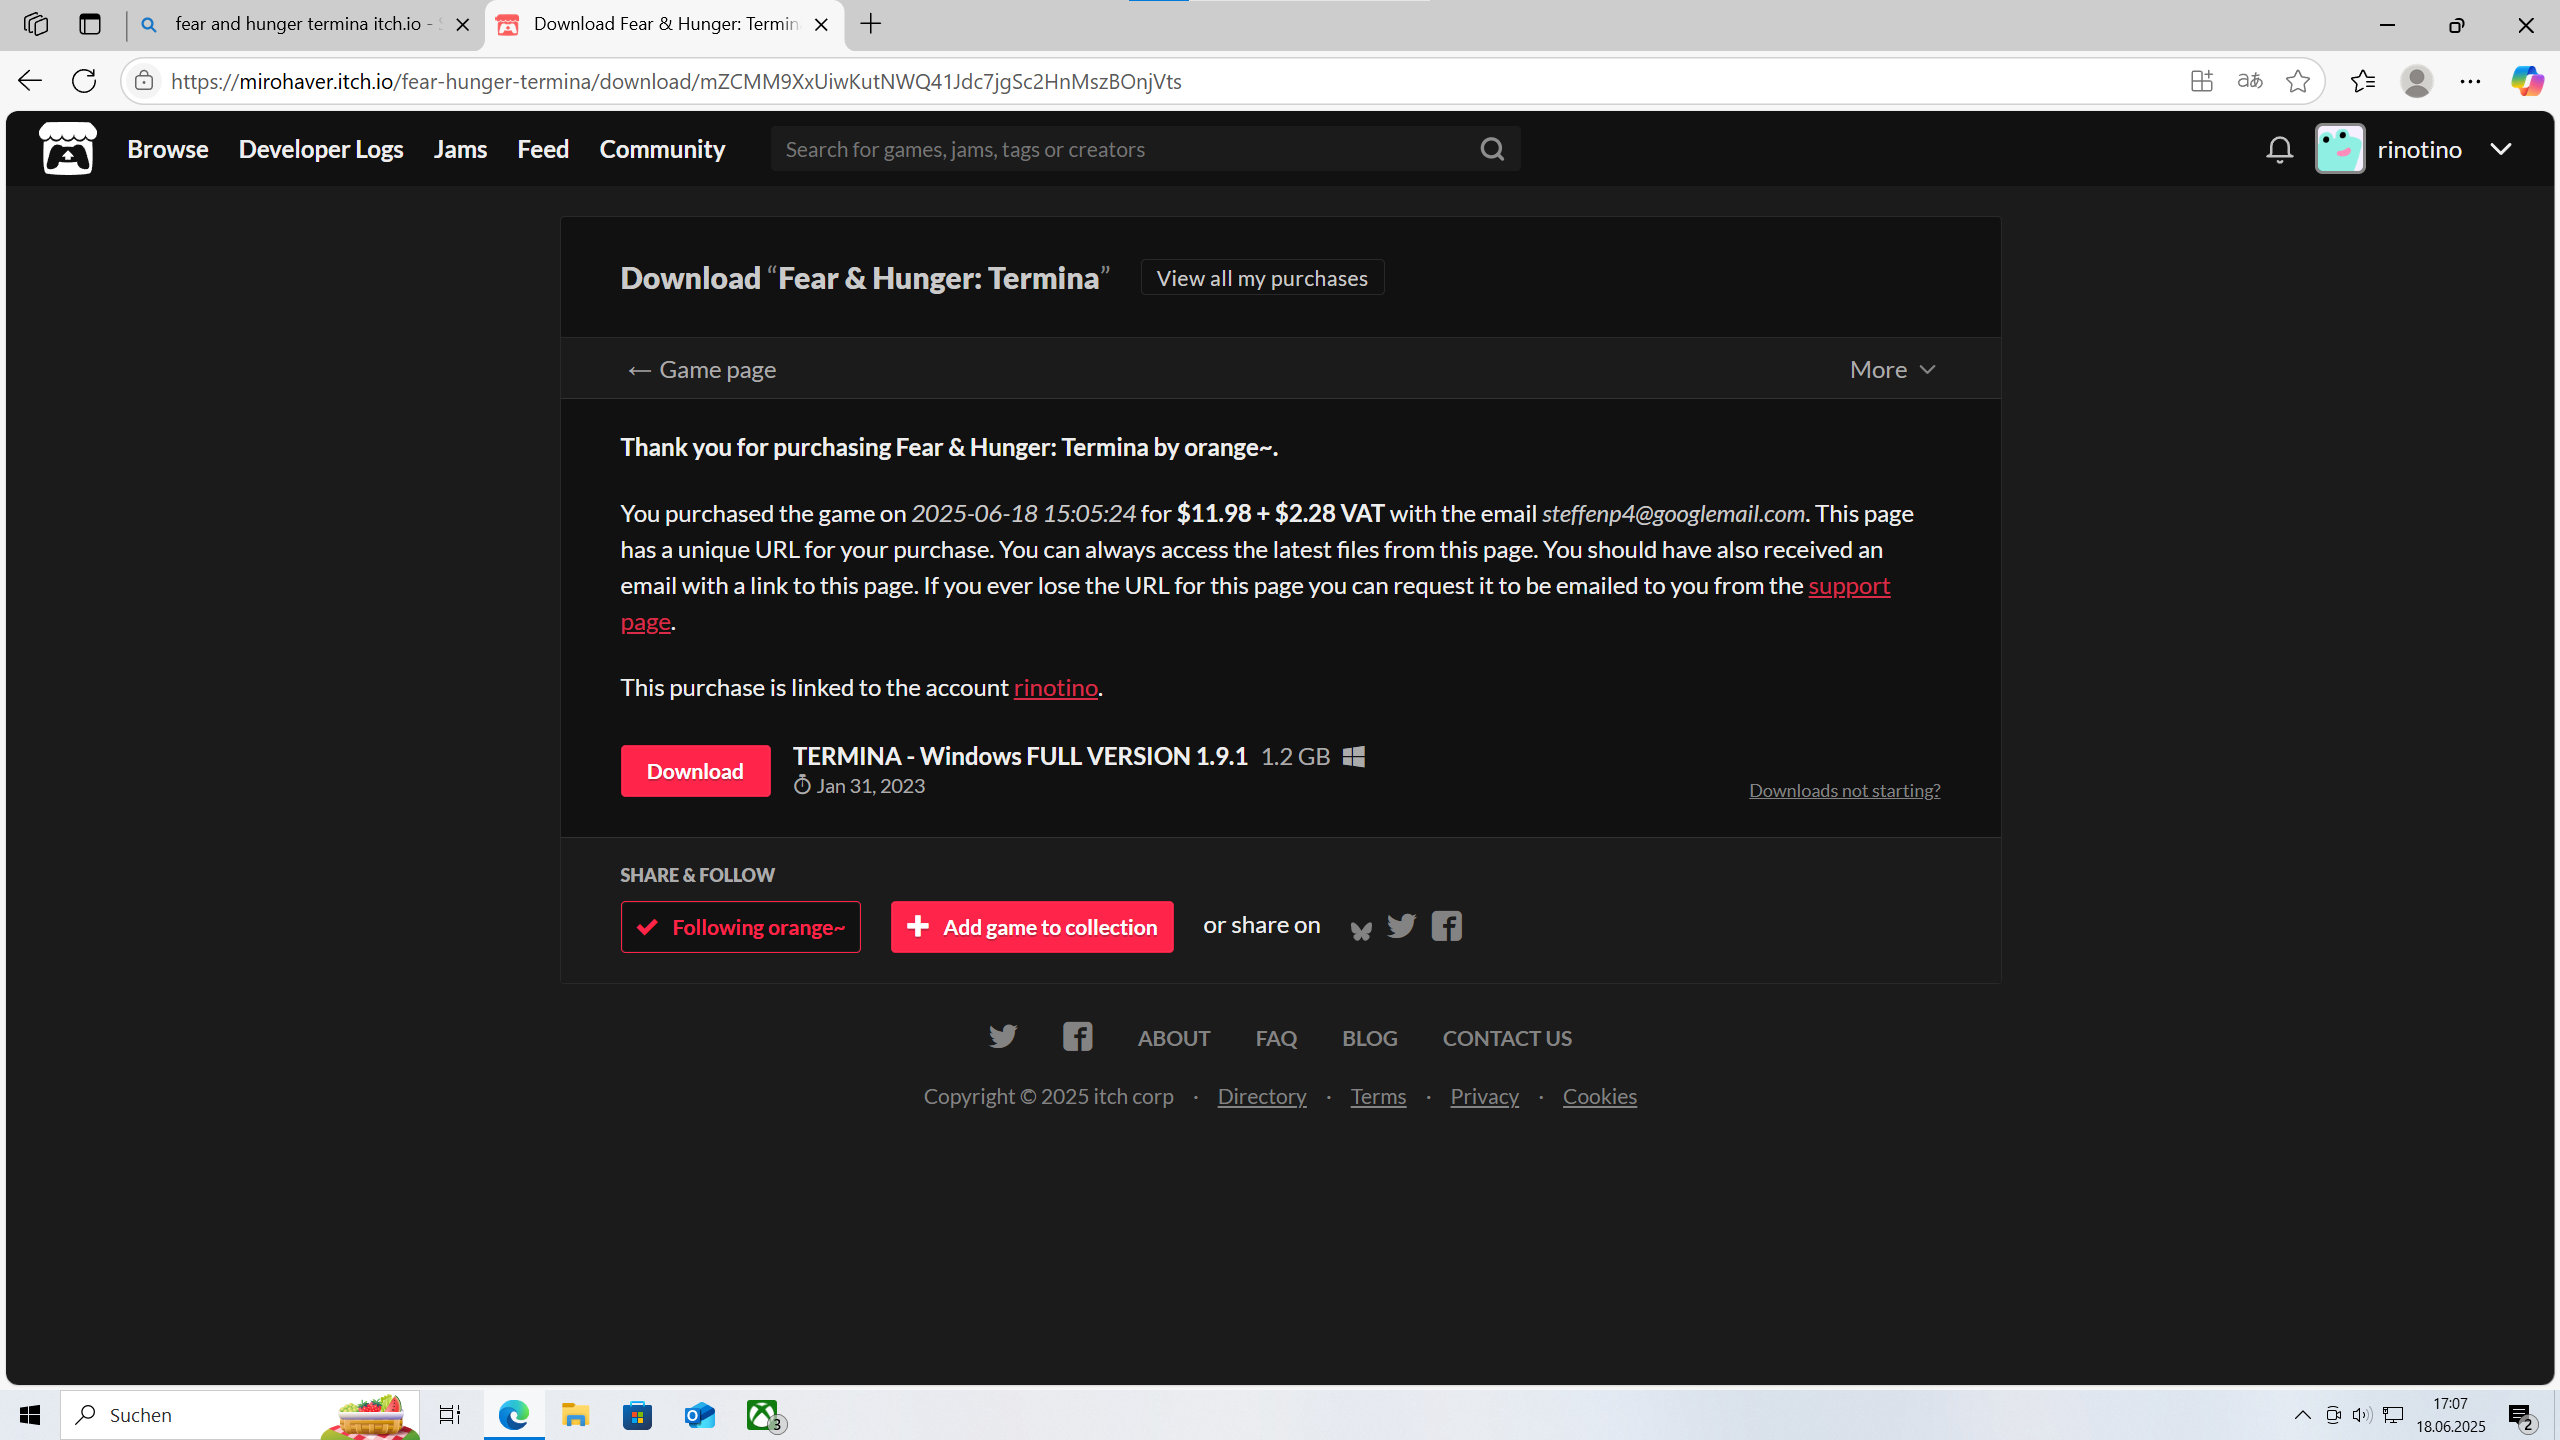The height and width of the screenshot is (1440, 2560).
Task: Open the FAQ footer link
Action: click(x=1276, y=1038)
